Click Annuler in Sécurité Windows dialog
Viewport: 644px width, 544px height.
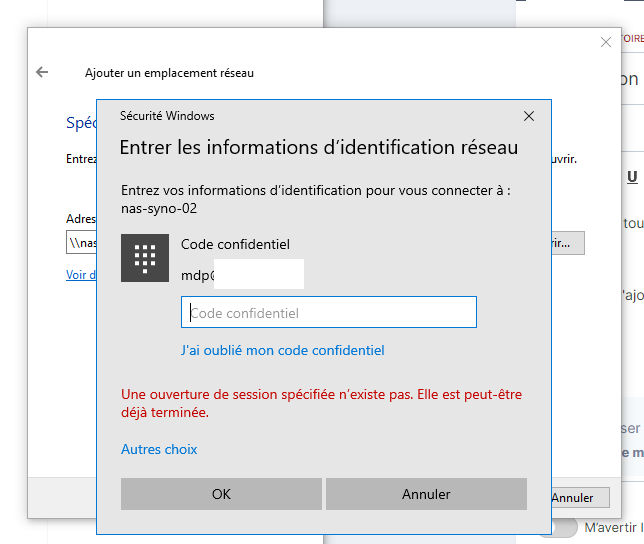point(426,494)
